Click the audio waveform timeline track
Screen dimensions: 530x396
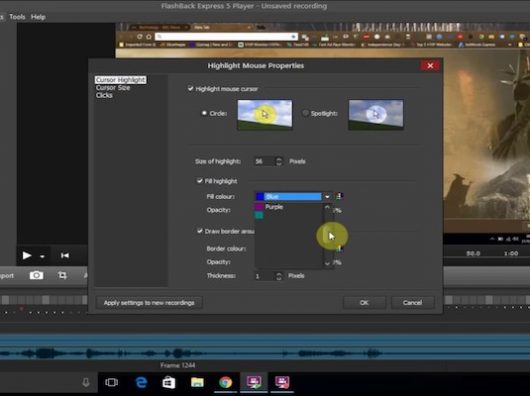pos(265,348)
